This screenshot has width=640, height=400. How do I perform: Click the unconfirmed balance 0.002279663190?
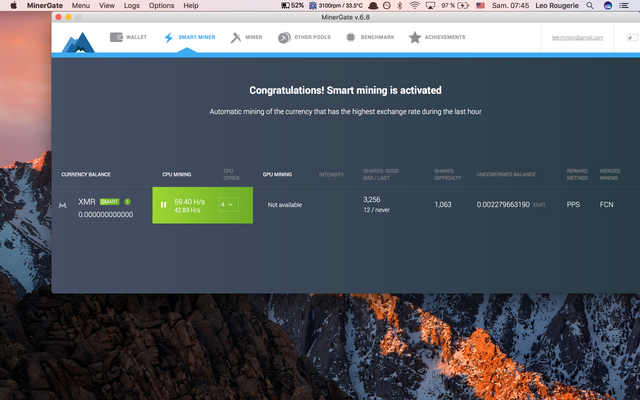[503, 204]
